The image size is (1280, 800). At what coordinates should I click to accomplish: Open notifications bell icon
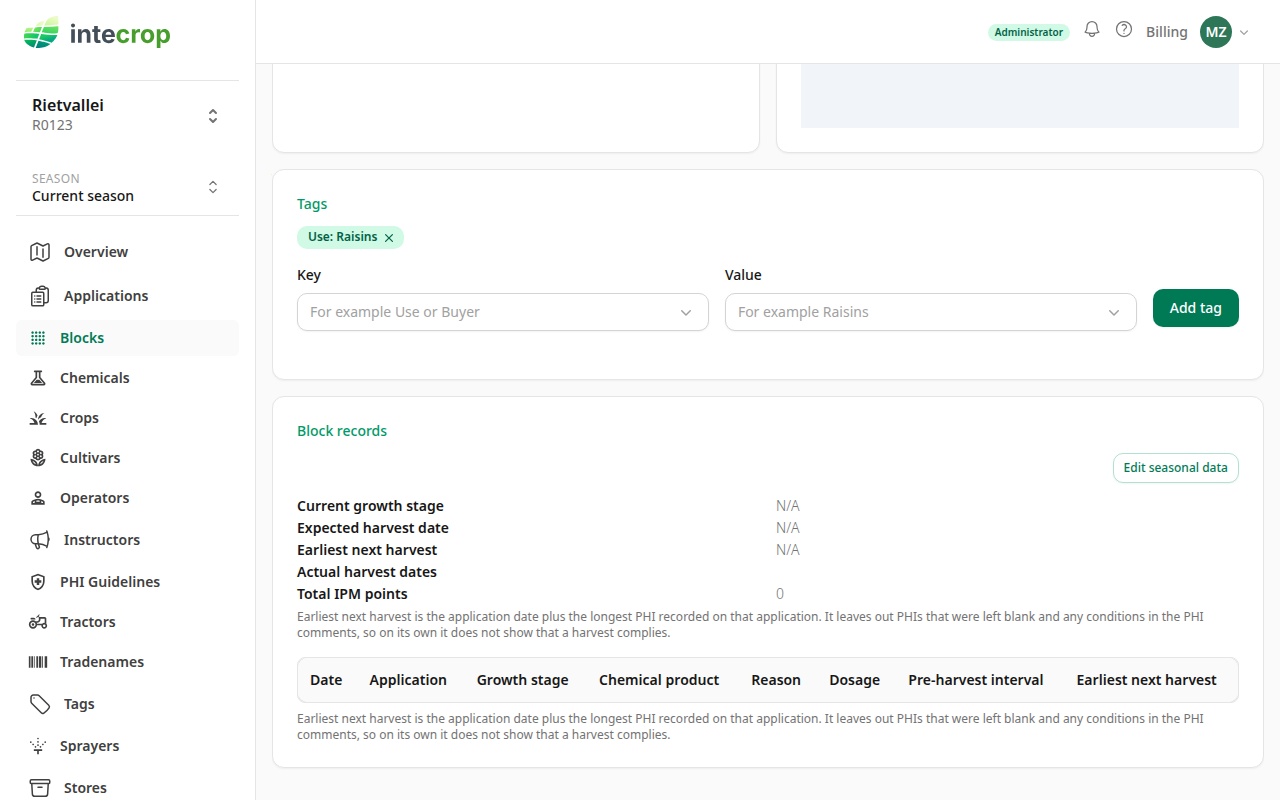[x=1092, y=30]
